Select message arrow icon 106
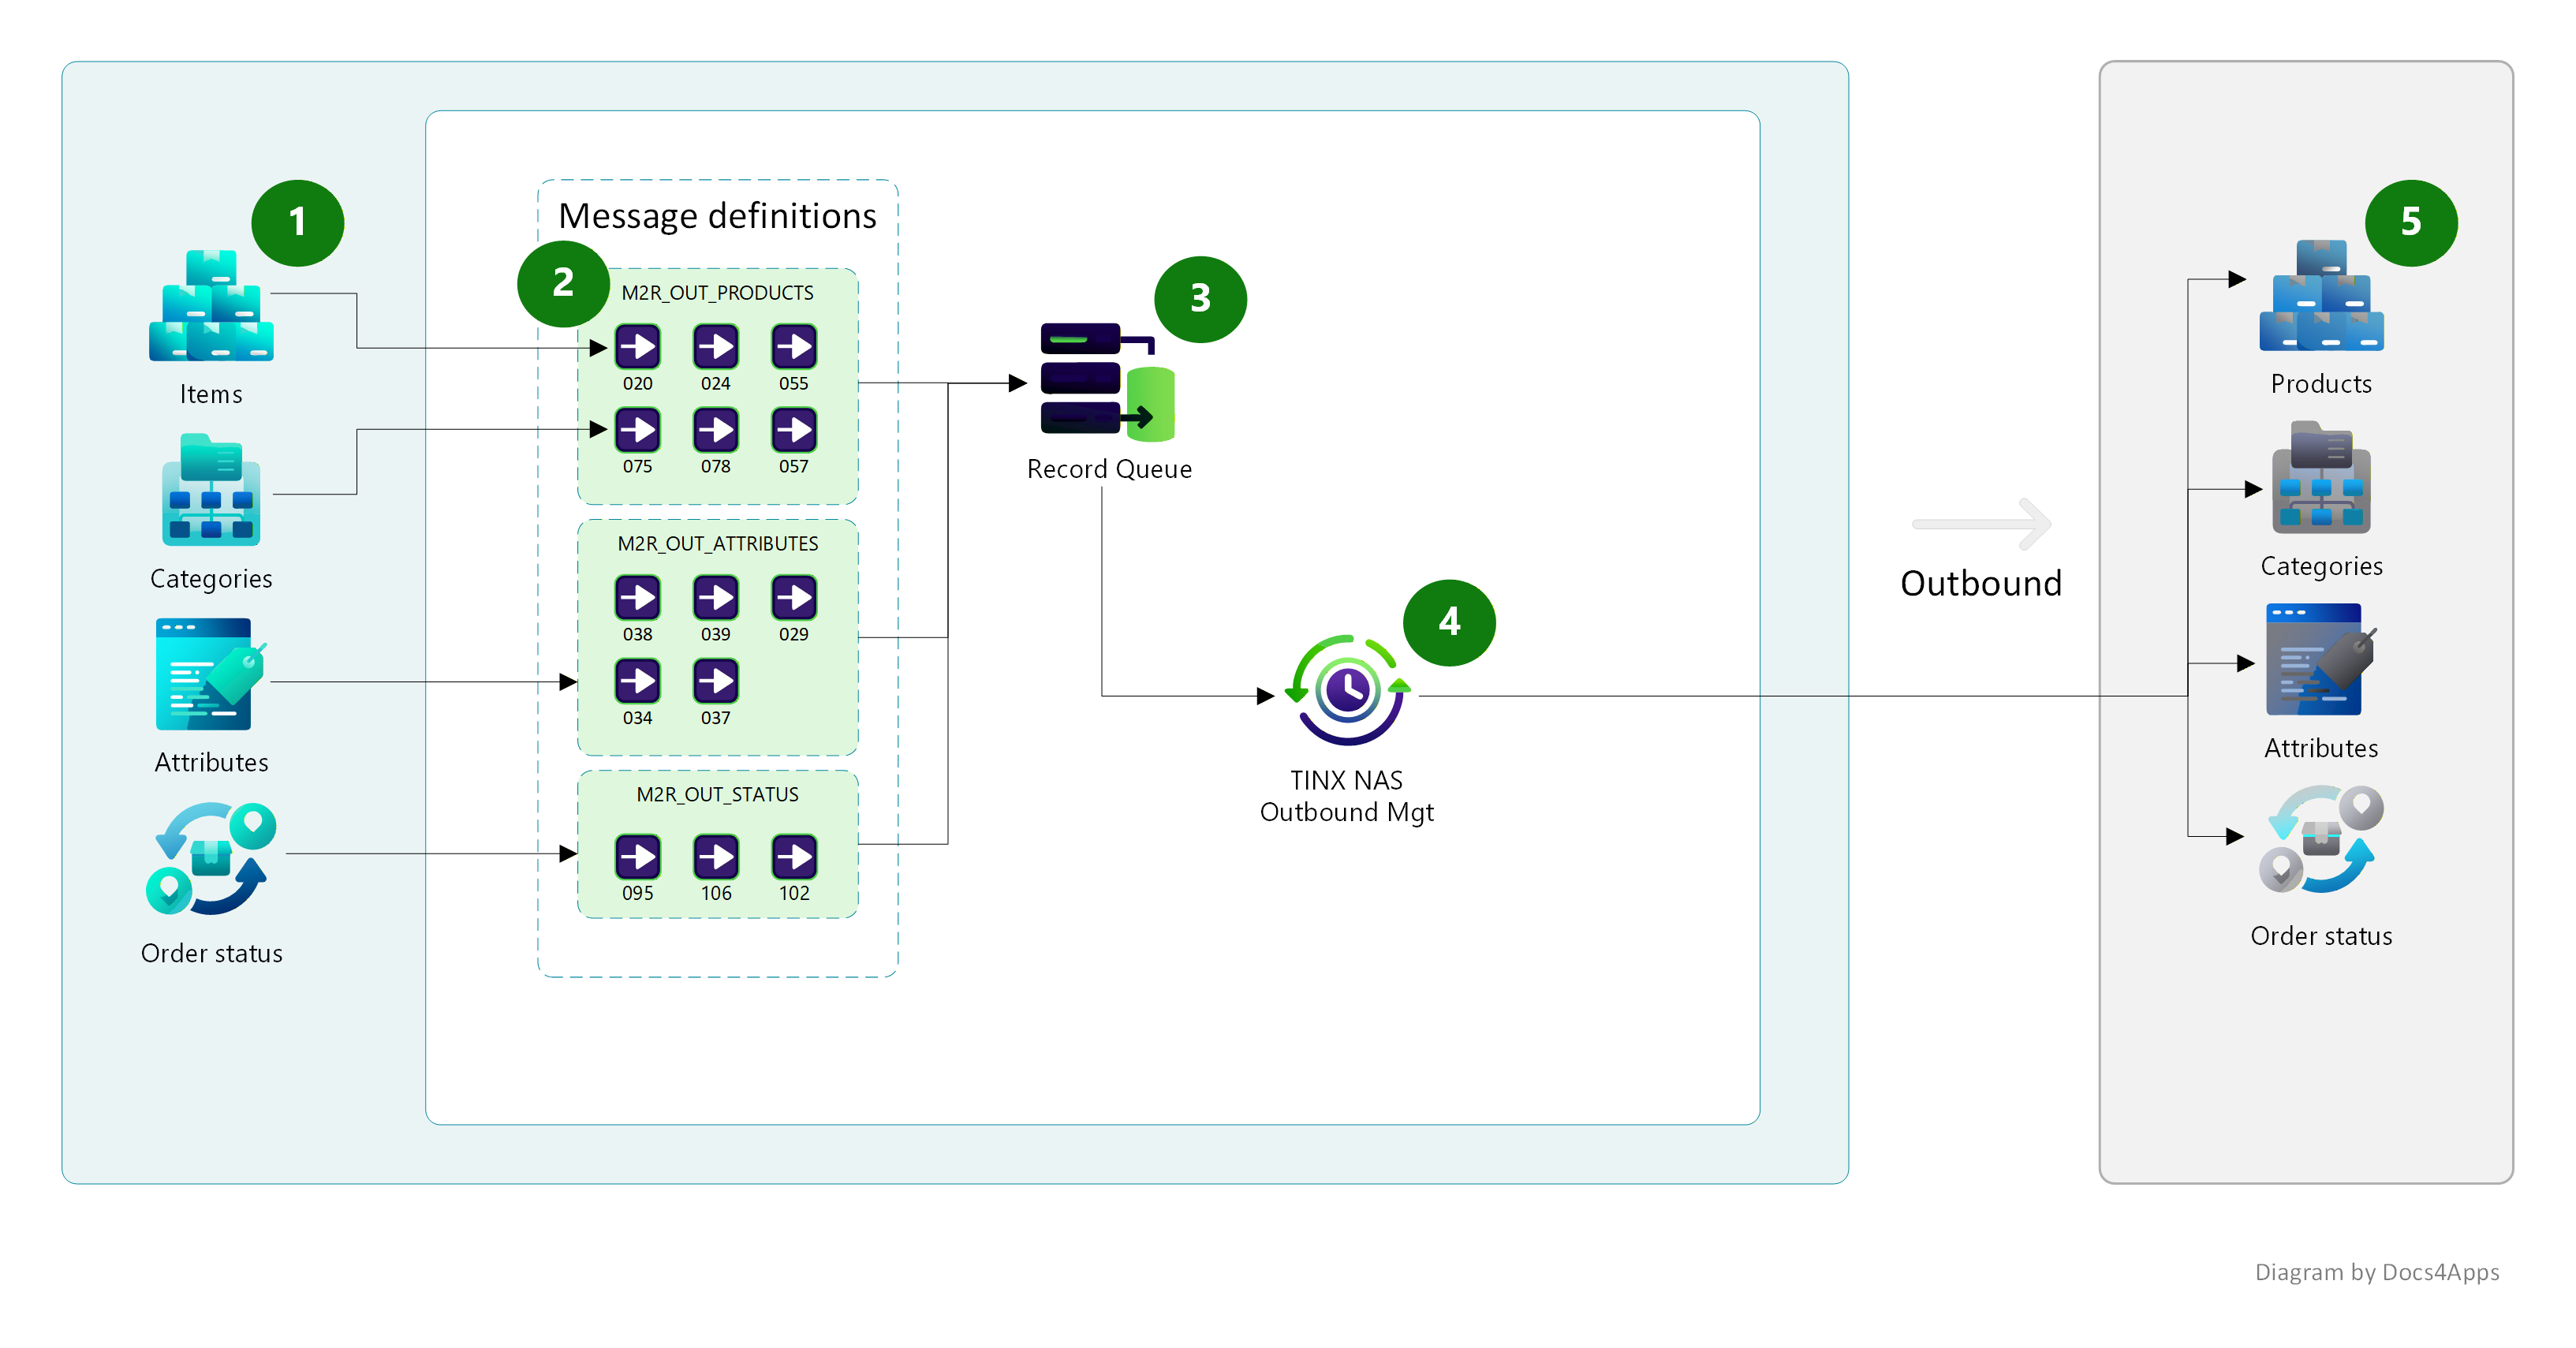The height and width of the screenshot is (1348, 2576). click(x=716, y=857)
